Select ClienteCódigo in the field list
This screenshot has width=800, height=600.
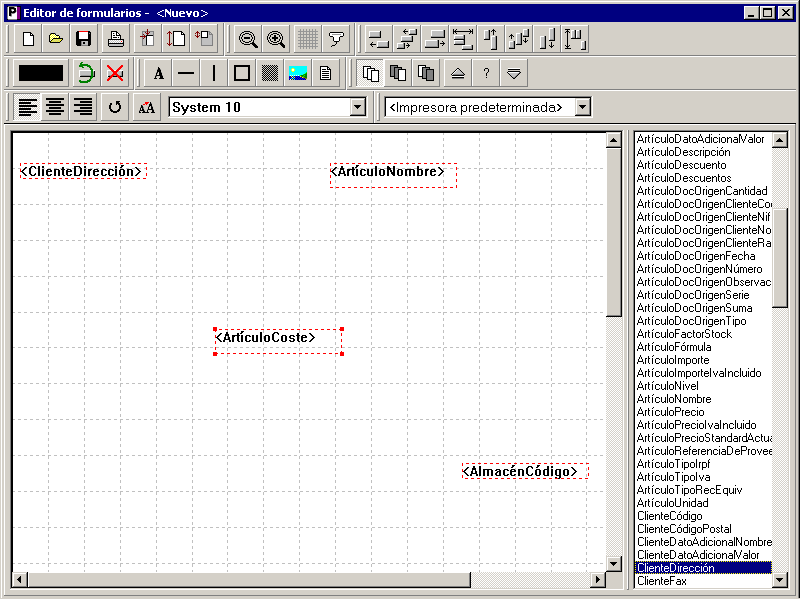[x=669, y=516]
